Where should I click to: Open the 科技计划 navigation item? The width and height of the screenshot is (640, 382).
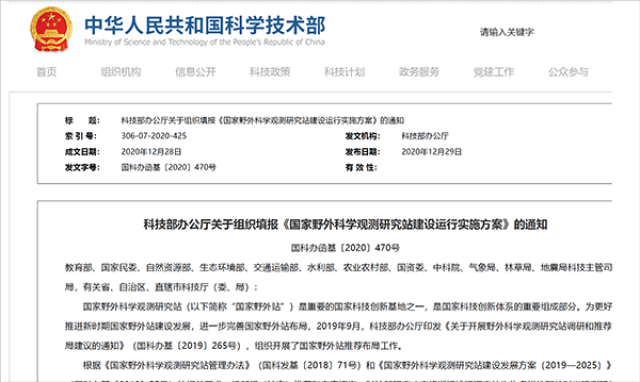[x=344, y=72]
